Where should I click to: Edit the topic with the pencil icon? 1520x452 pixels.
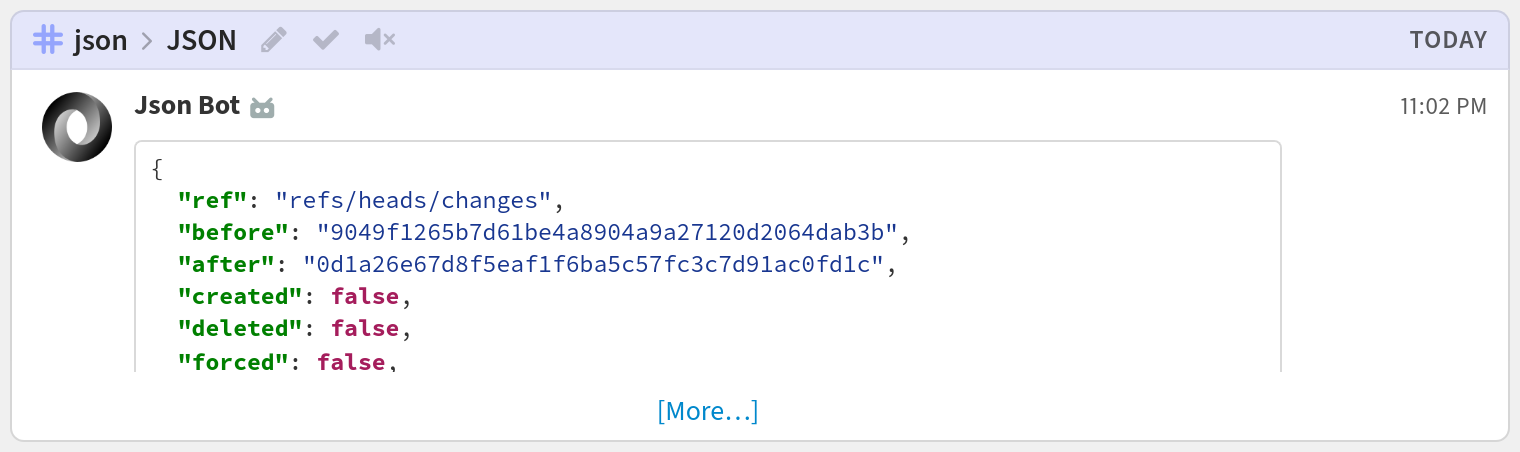(x=273, y=40)
